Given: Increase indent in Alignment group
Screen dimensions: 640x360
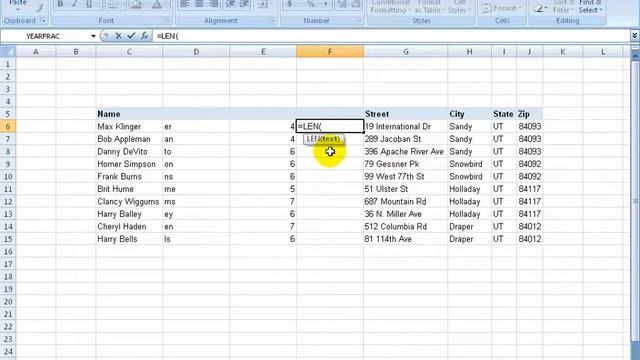Looking at the screenshot, I should point(244,4).
